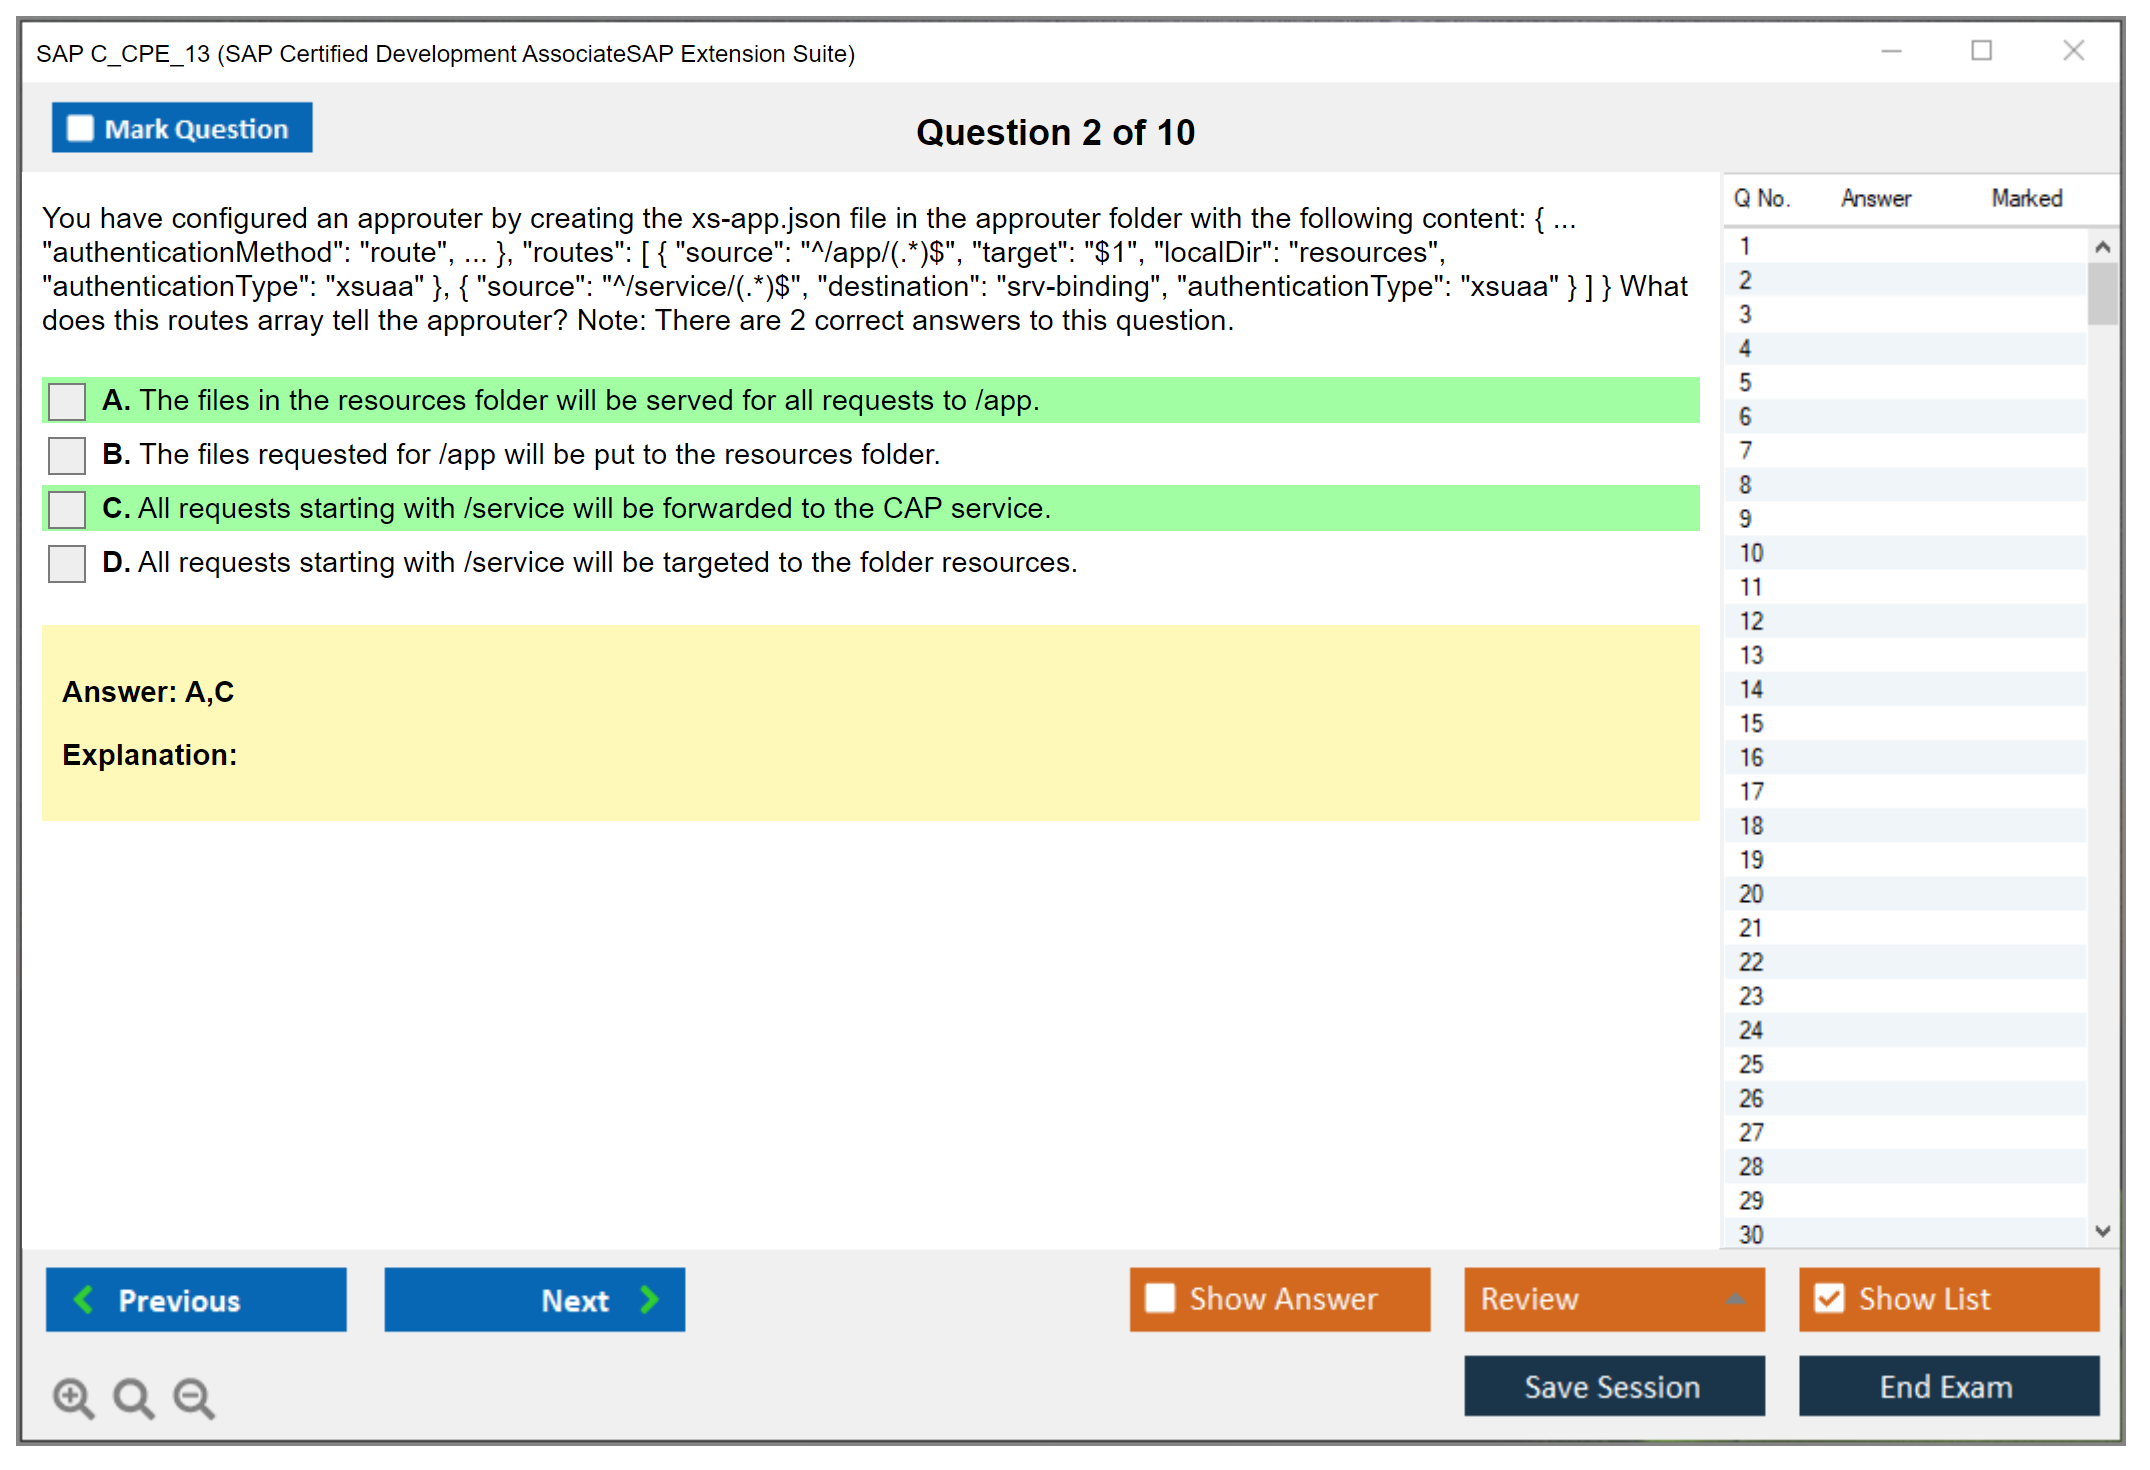Click the right arrow icon on Next

pyautogui.click(x=650, y=1299)
